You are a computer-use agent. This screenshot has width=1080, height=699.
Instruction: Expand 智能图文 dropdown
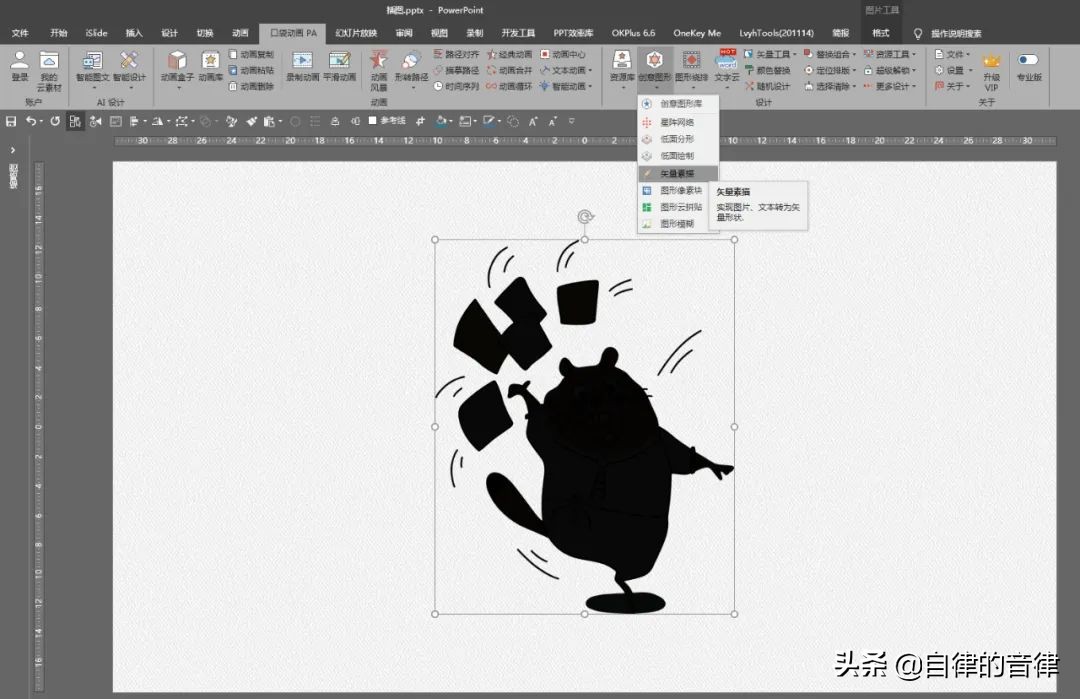pyautogui.click(x=92, y=87)
